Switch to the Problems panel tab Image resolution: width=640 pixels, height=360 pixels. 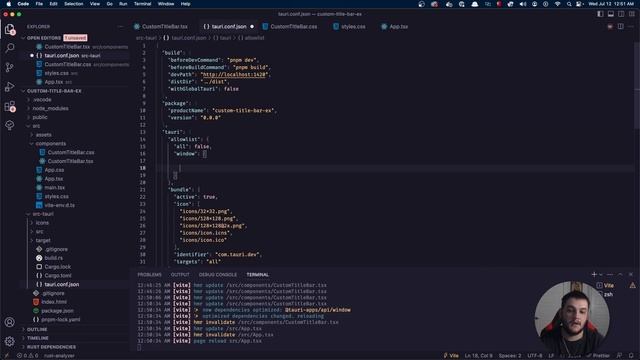click(149, 275)
